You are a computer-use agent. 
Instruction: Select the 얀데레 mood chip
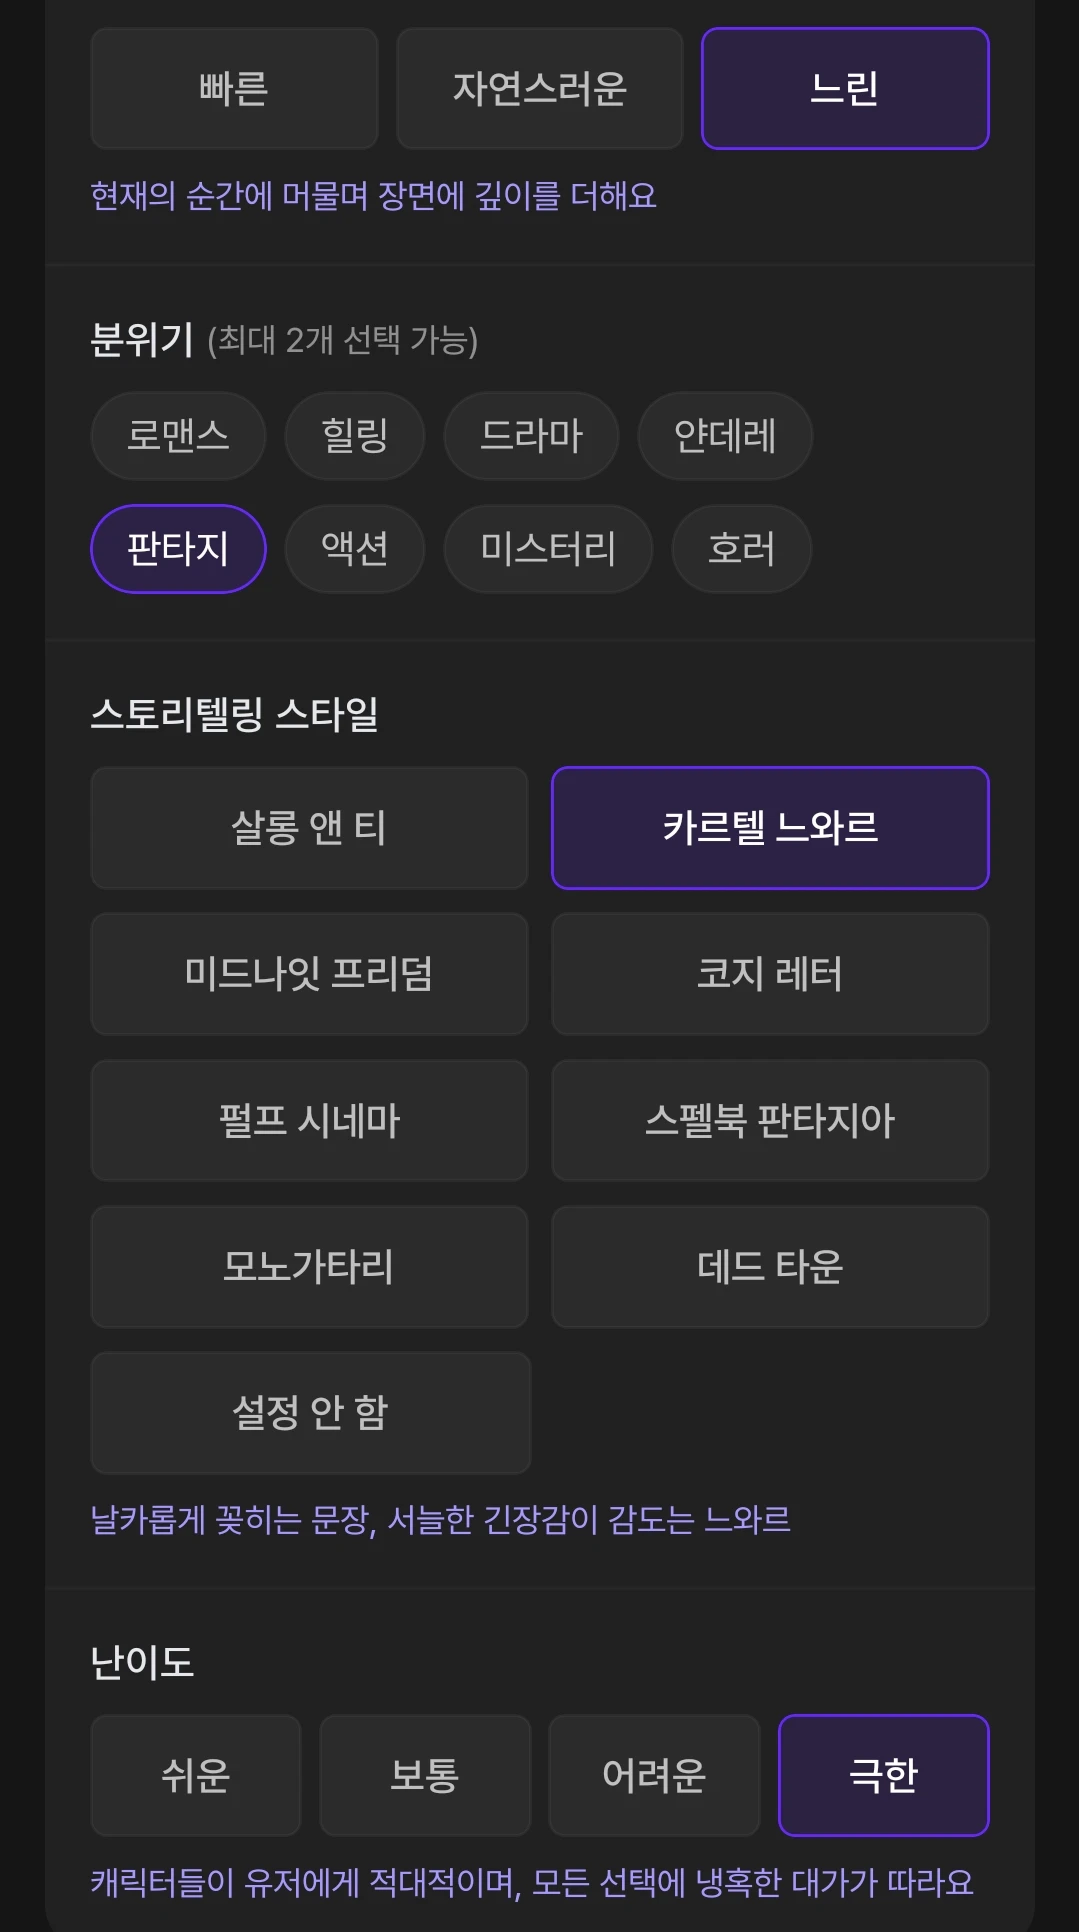click(725, 436)
